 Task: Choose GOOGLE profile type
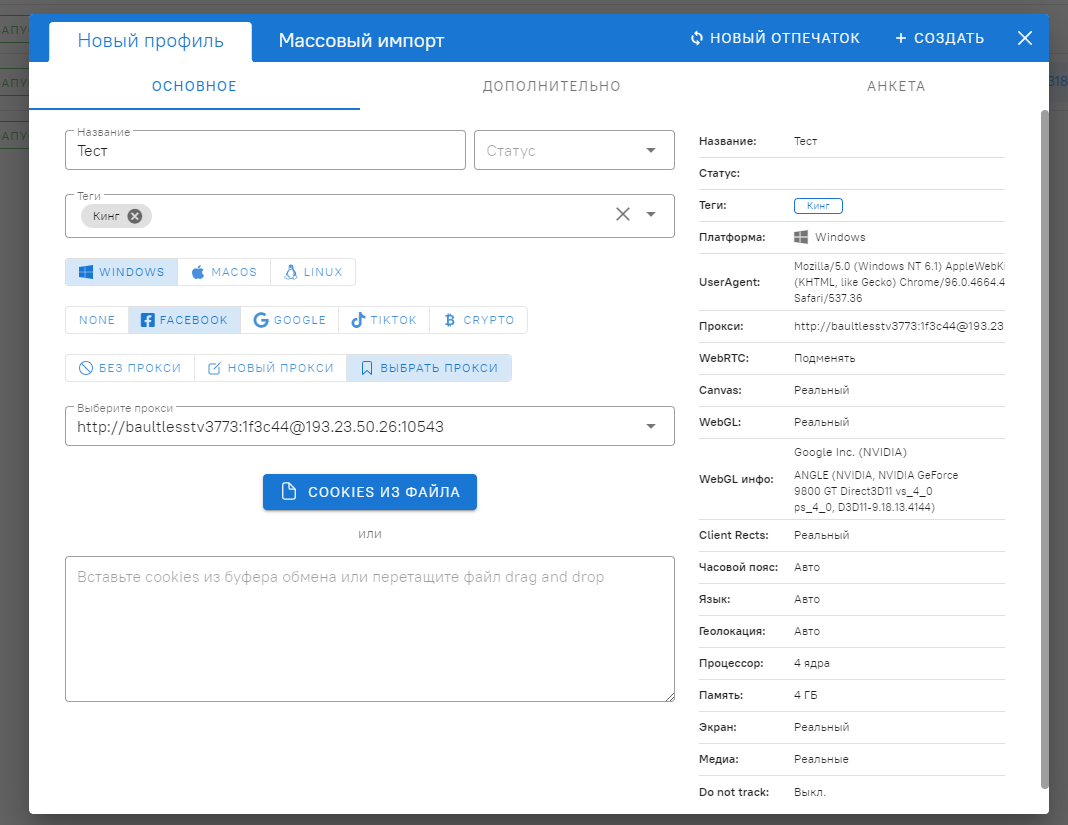click(x=289, y=320)
